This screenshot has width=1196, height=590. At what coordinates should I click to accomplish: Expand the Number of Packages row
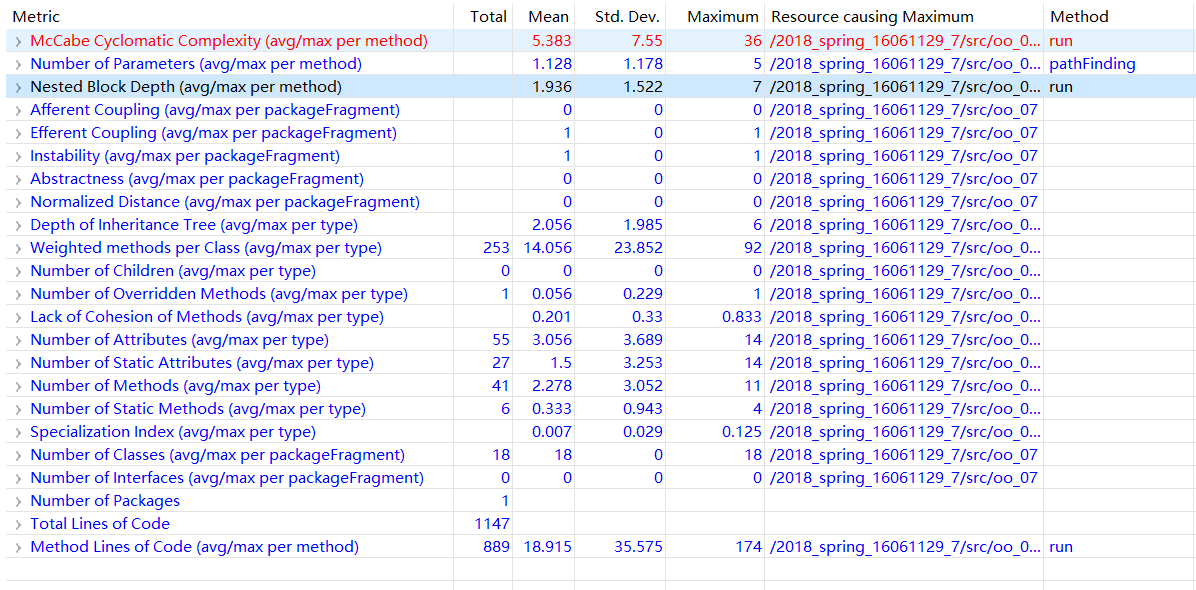click(18, 501)
